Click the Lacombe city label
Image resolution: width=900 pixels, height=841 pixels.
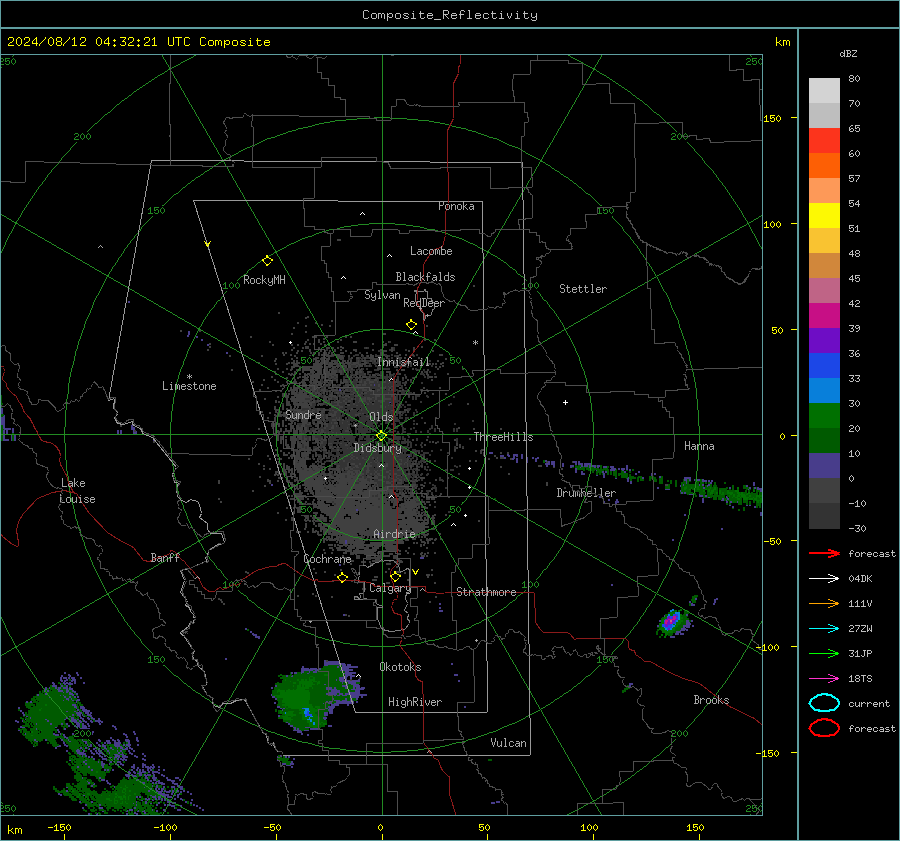tap(431, 251)
